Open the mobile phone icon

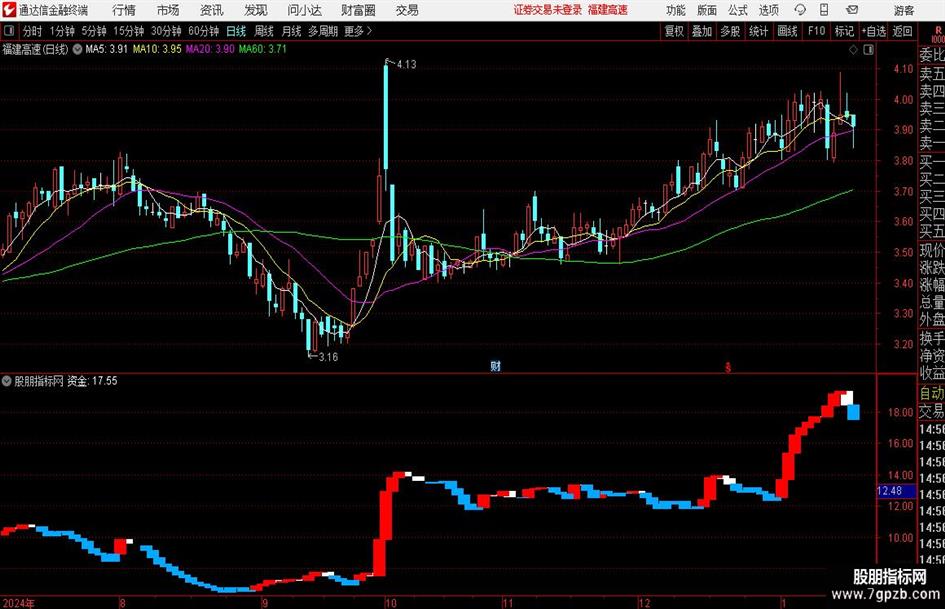tap(824, 10)
